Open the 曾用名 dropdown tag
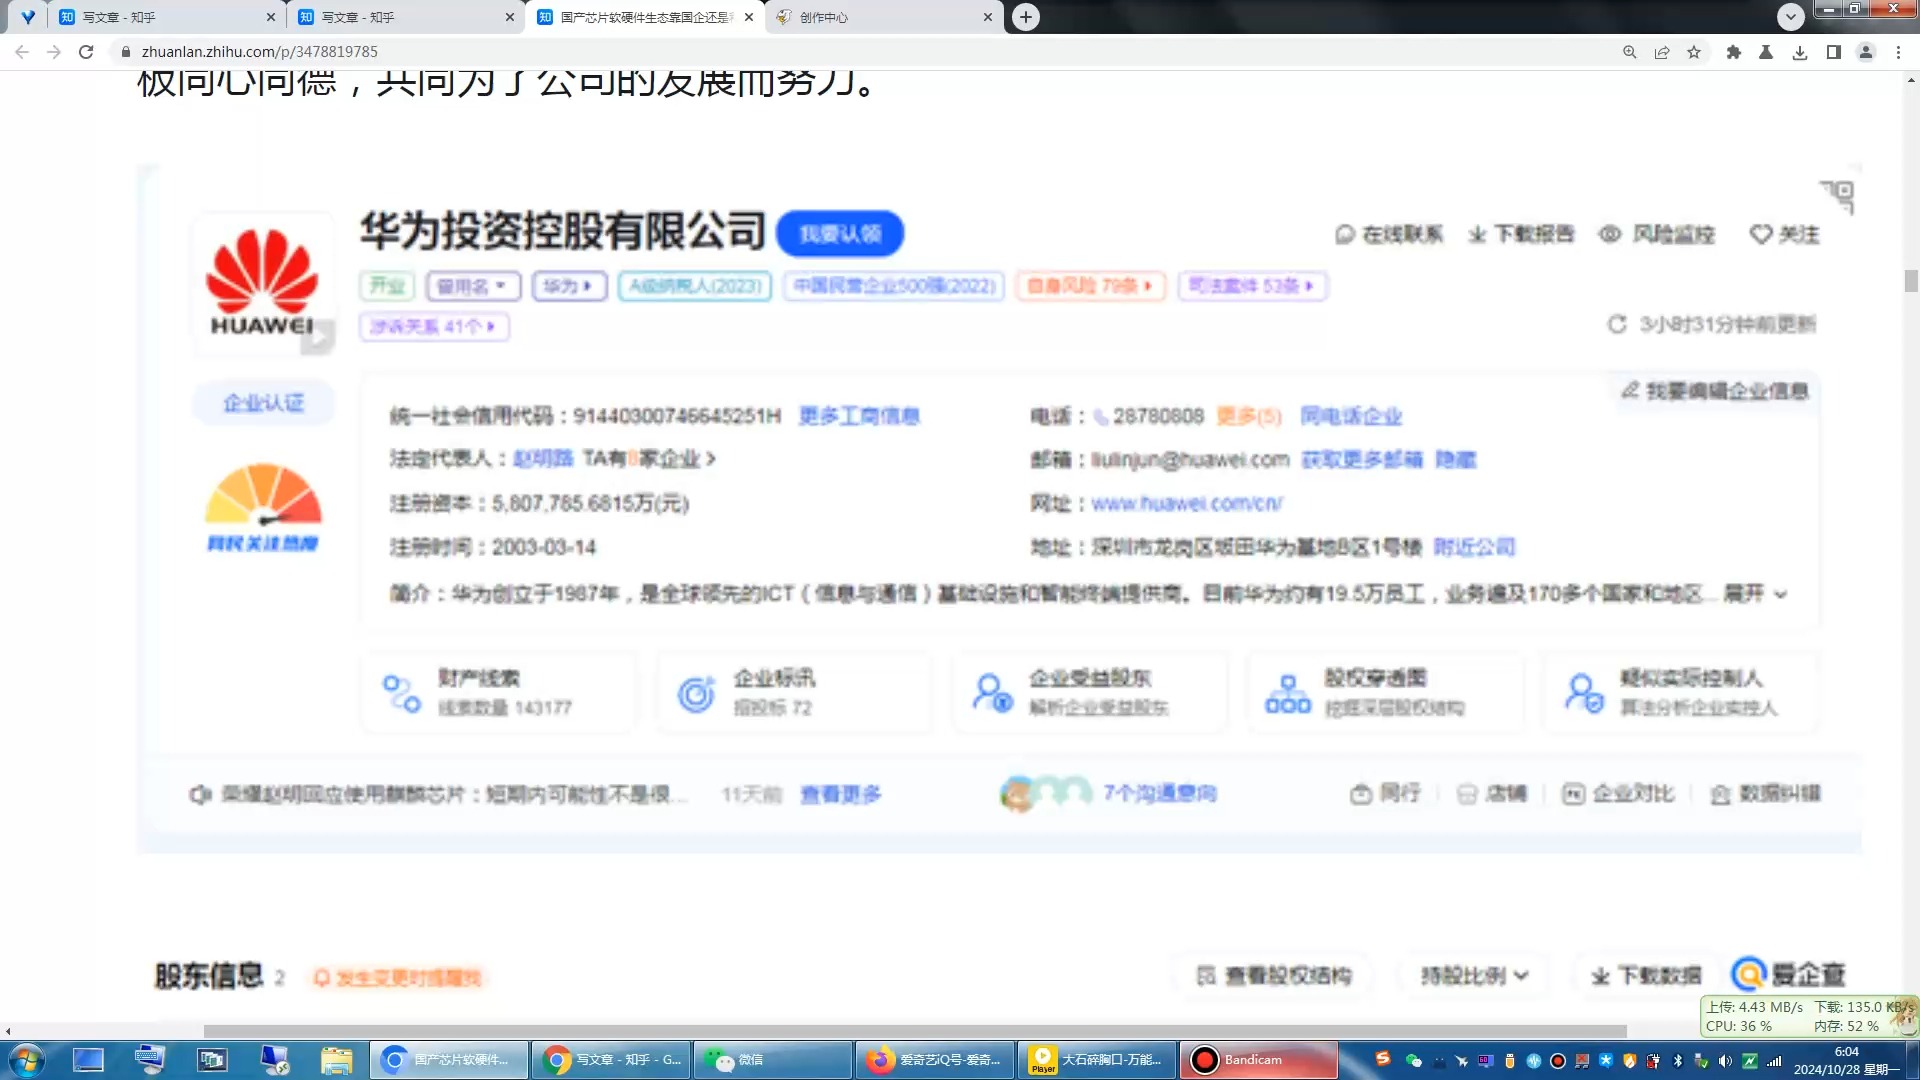Screen dimensions: 1920x1080 (473, 286)
